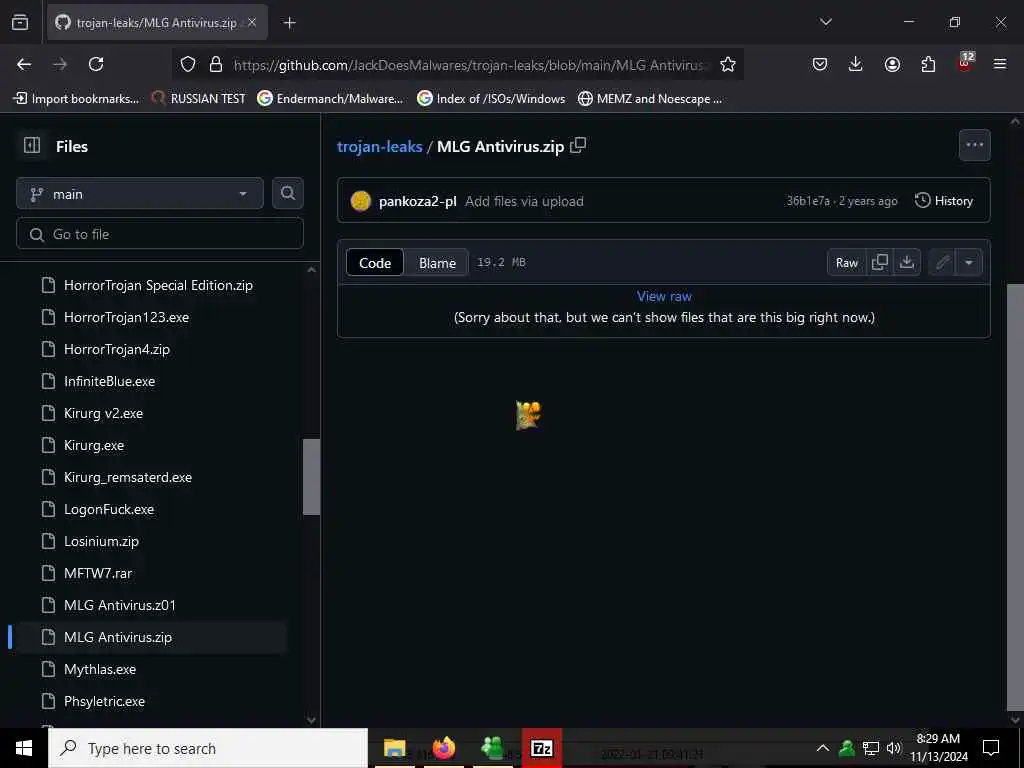Open the Windows Start menu
Screen dimensions: 1024x768
click(24, 748)
